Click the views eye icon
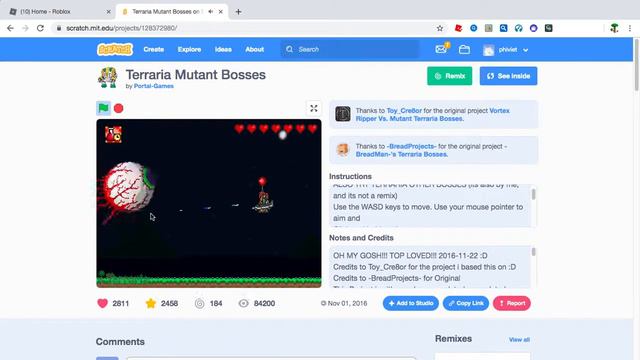Viewport: 640px width, 360px height. pos(243,303)
